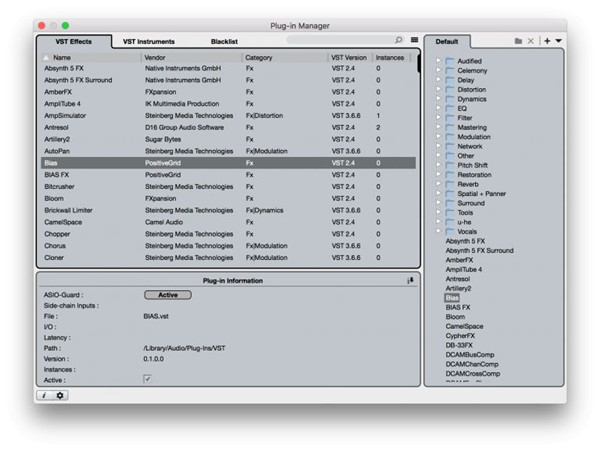
Task: Click the Tools folder icon
Action: (x=450, y=212)
